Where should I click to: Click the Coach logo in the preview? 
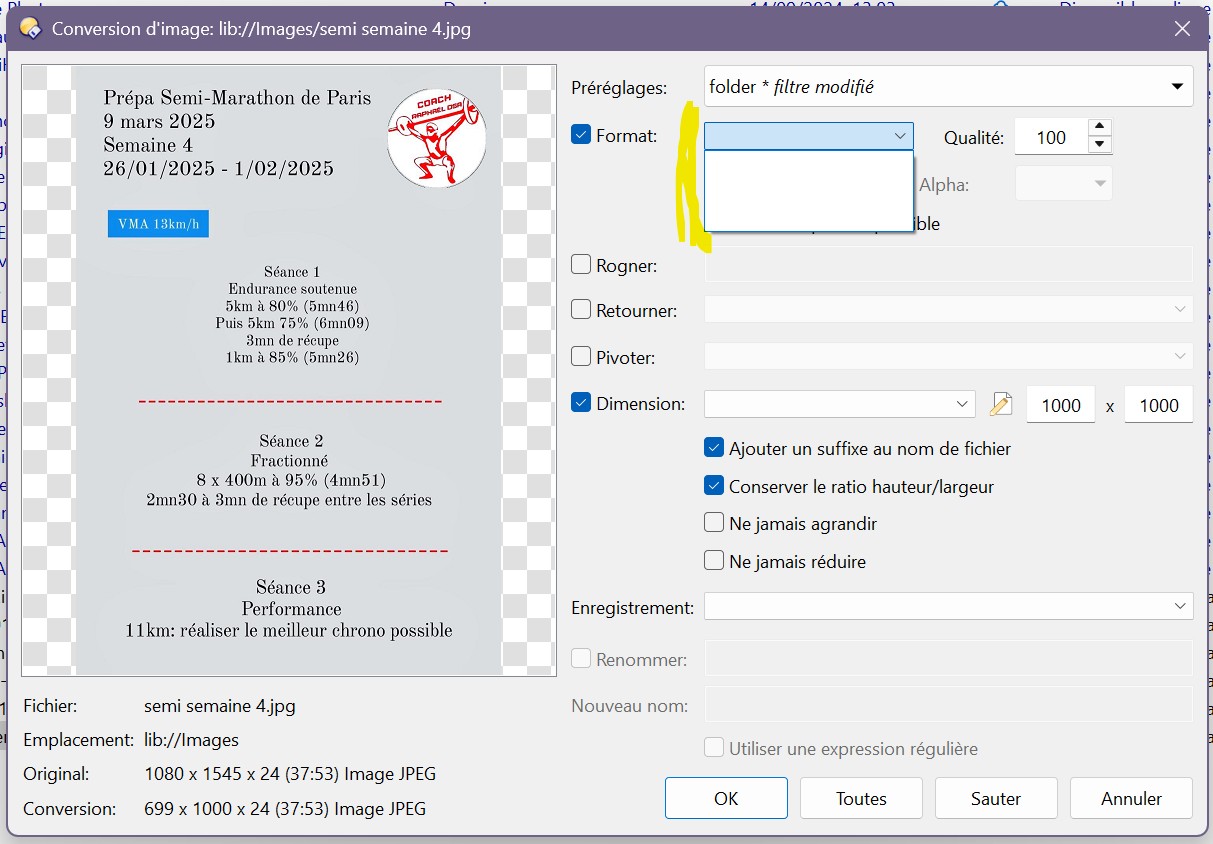click(437, 138)
